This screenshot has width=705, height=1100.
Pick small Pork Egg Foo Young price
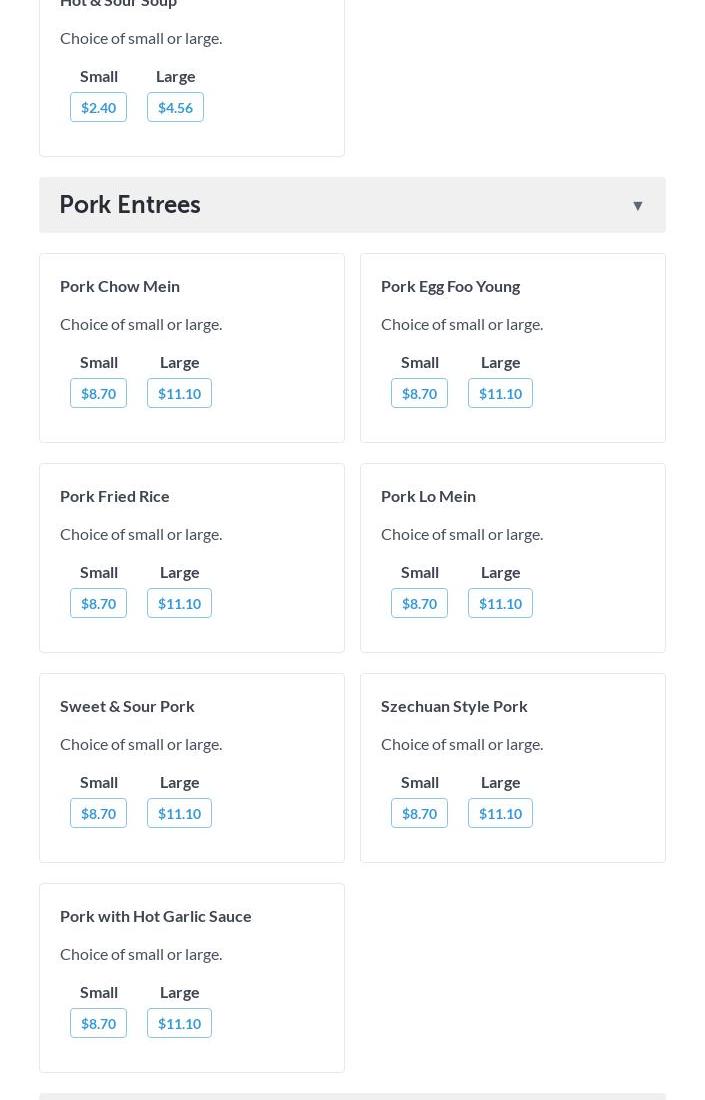click(419, 393)
